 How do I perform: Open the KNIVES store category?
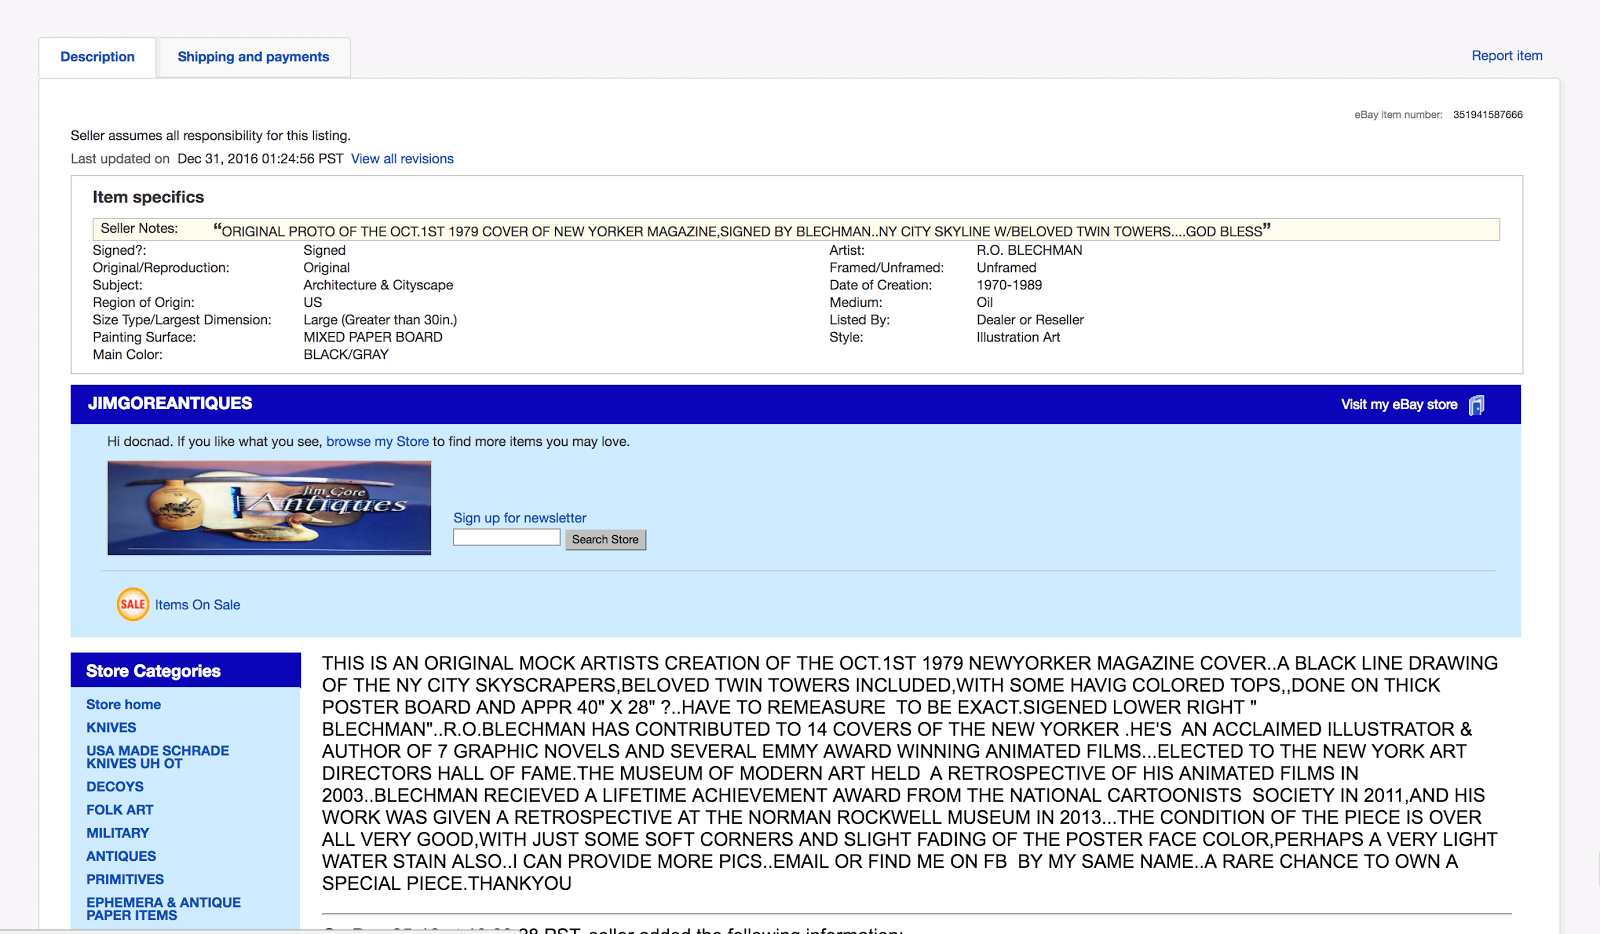[x=111, y=728]
